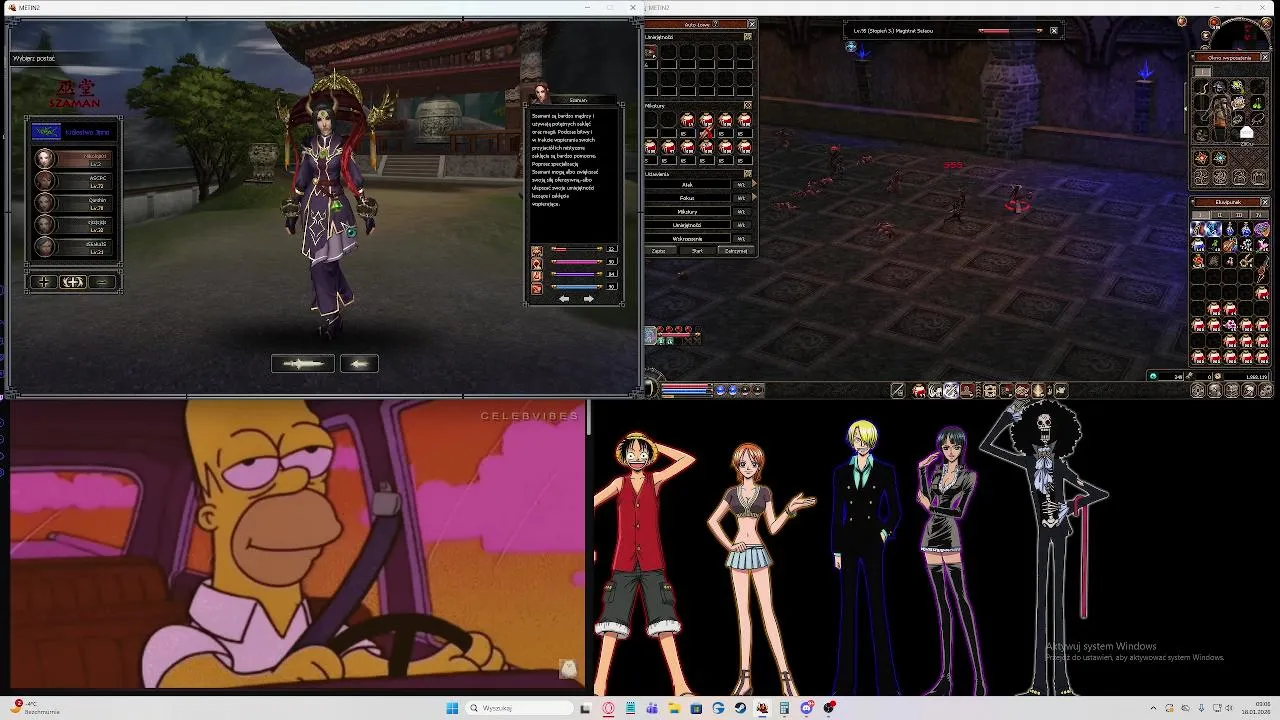Toggle the Umiejętności Wł. setting switch
The width and height of the screenshot is (1280, 720).
point(741,225)
